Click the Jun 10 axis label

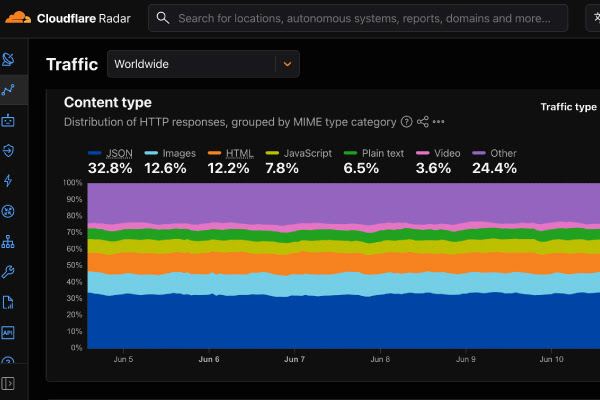[x=551, y=359]
